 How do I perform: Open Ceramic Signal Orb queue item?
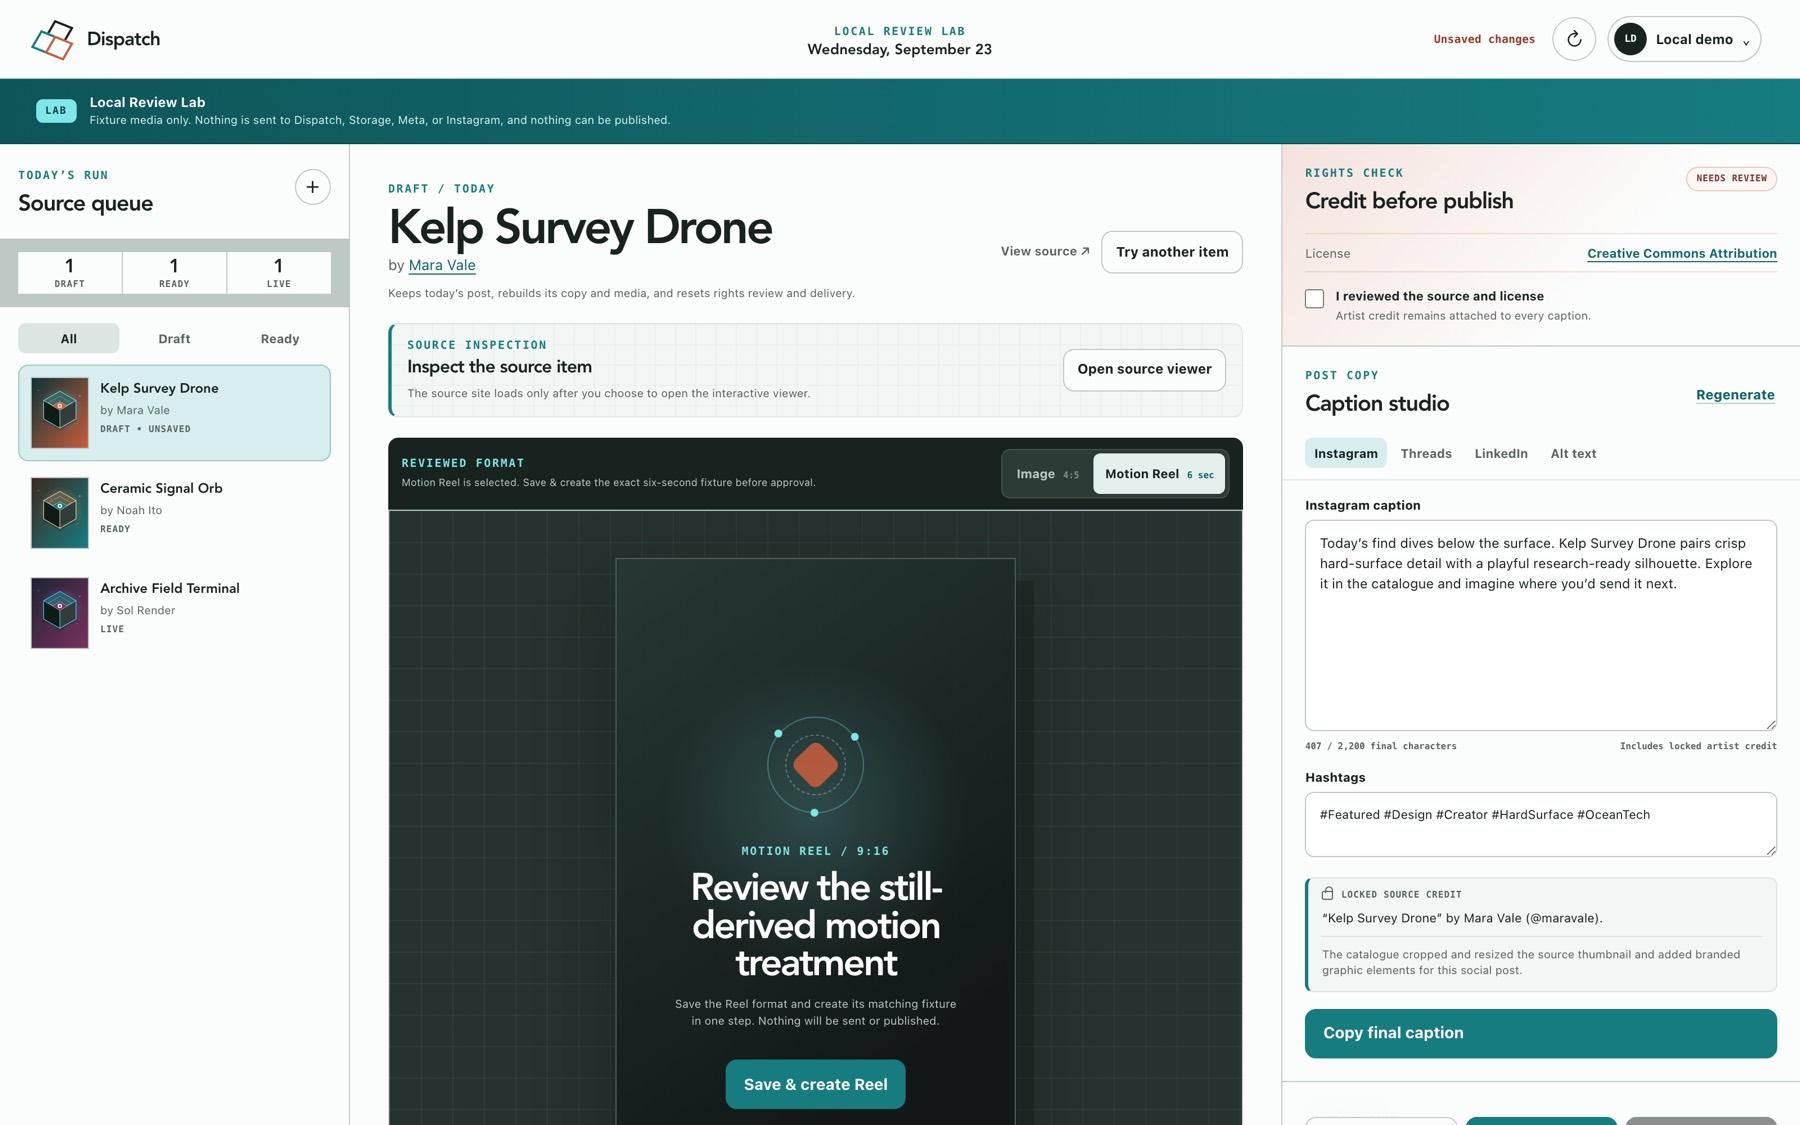click(174, 512)
